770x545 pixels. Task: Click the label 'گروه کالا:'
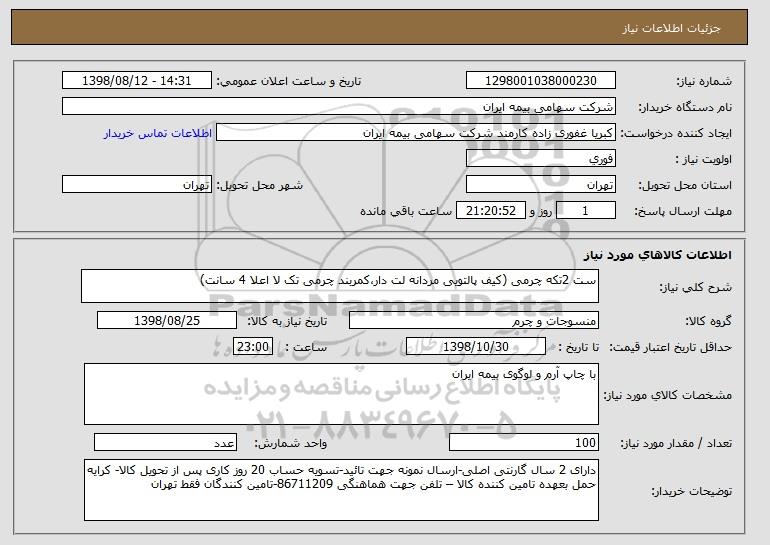click(708, 322)
